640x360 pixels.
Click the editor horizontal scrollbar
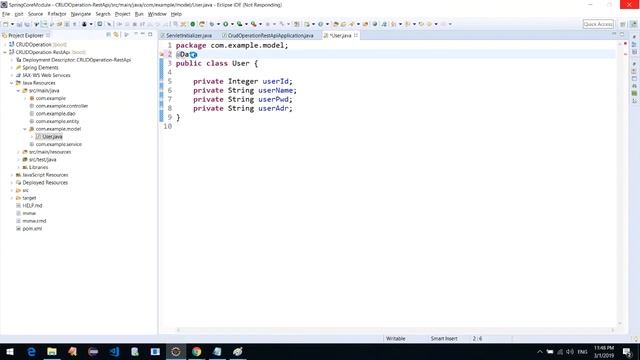(x=395, y=330)
